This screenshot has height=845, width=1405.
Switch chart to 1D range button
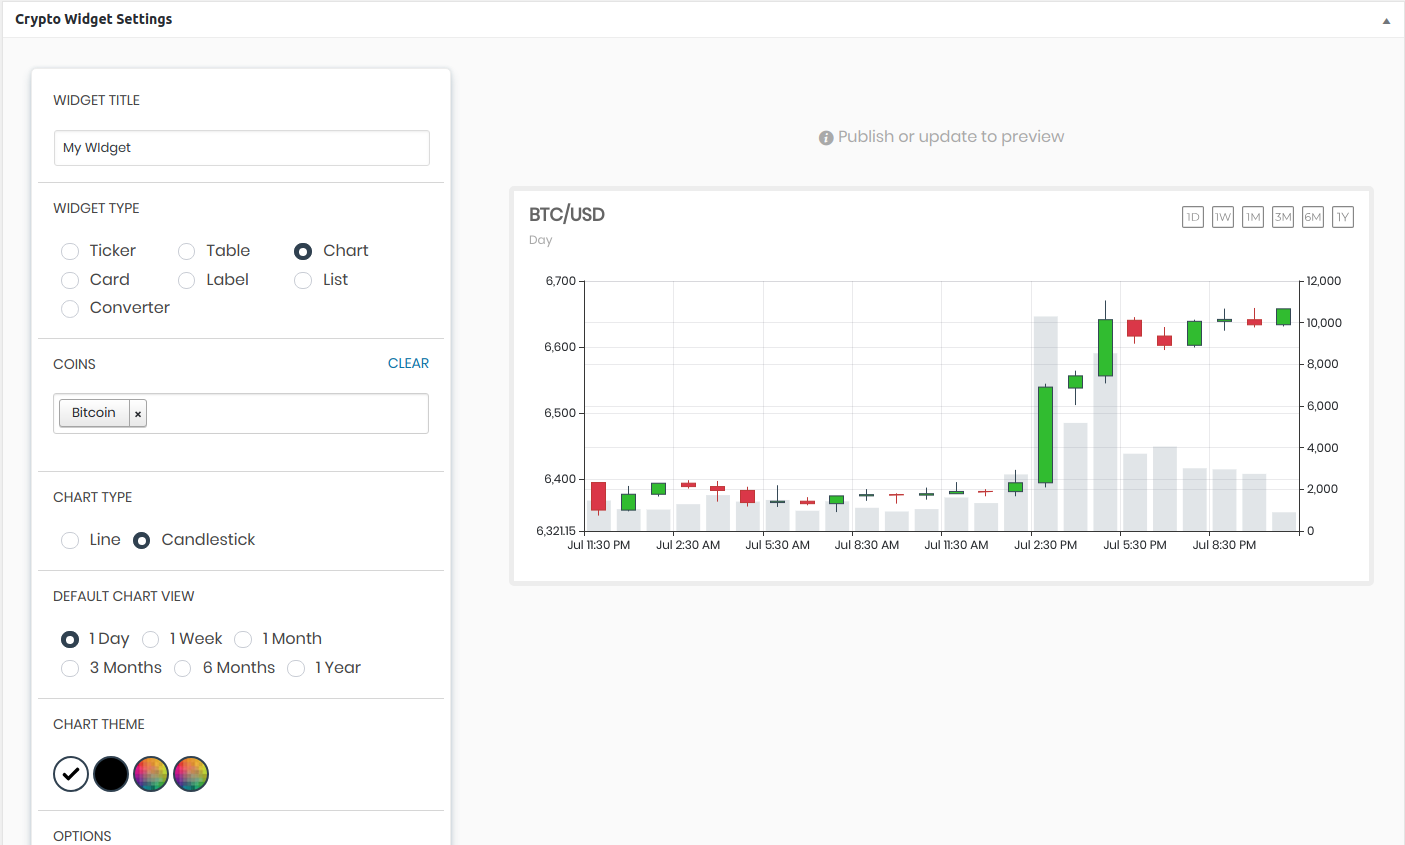(x=1192, y=217)
